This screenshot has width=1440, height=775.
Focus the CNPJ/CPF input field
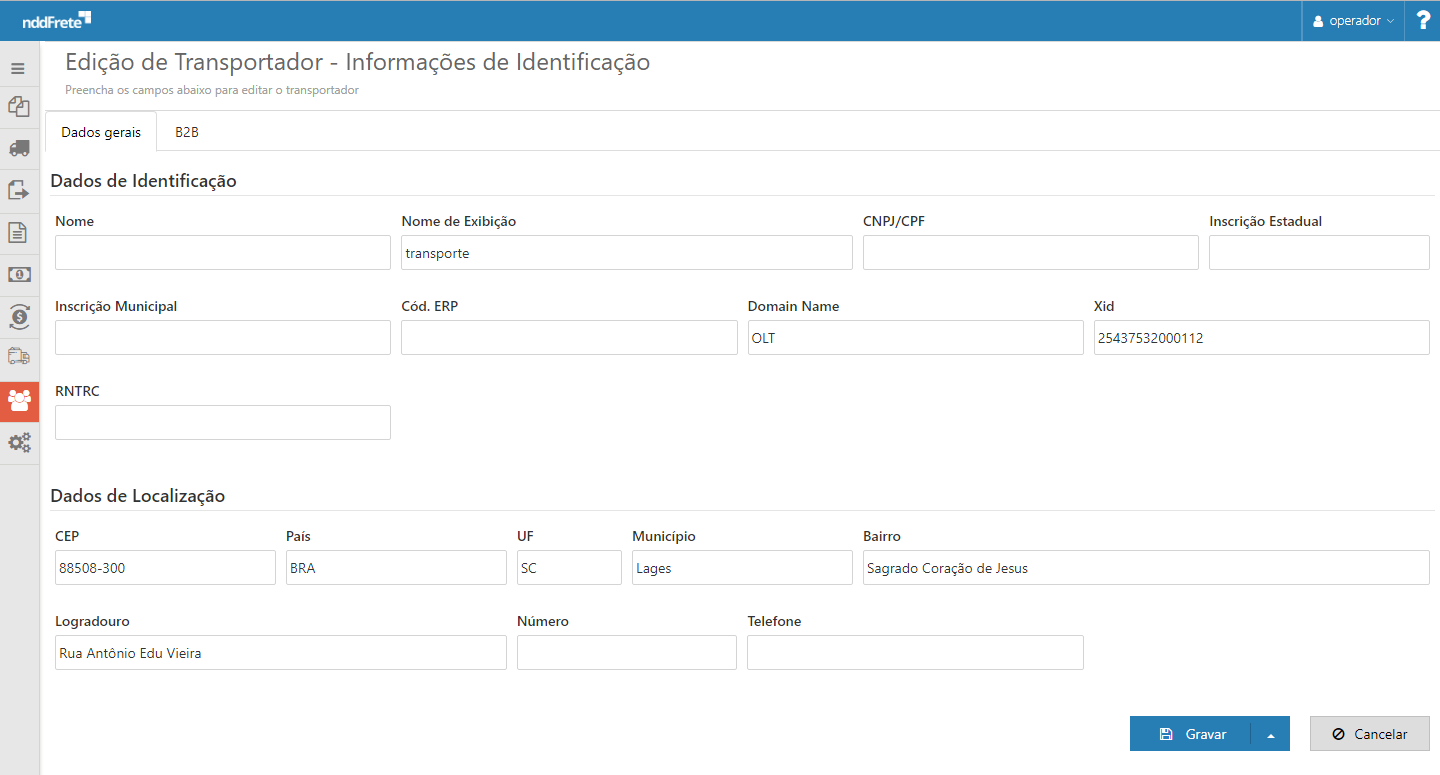(x=1030, y=253)
